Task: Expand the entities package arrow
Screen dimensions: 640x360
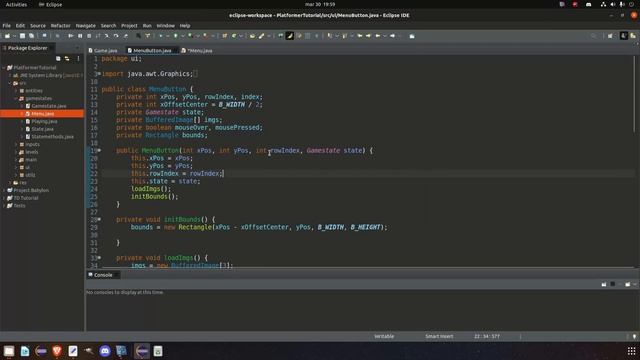Action: tap(16, 91)
